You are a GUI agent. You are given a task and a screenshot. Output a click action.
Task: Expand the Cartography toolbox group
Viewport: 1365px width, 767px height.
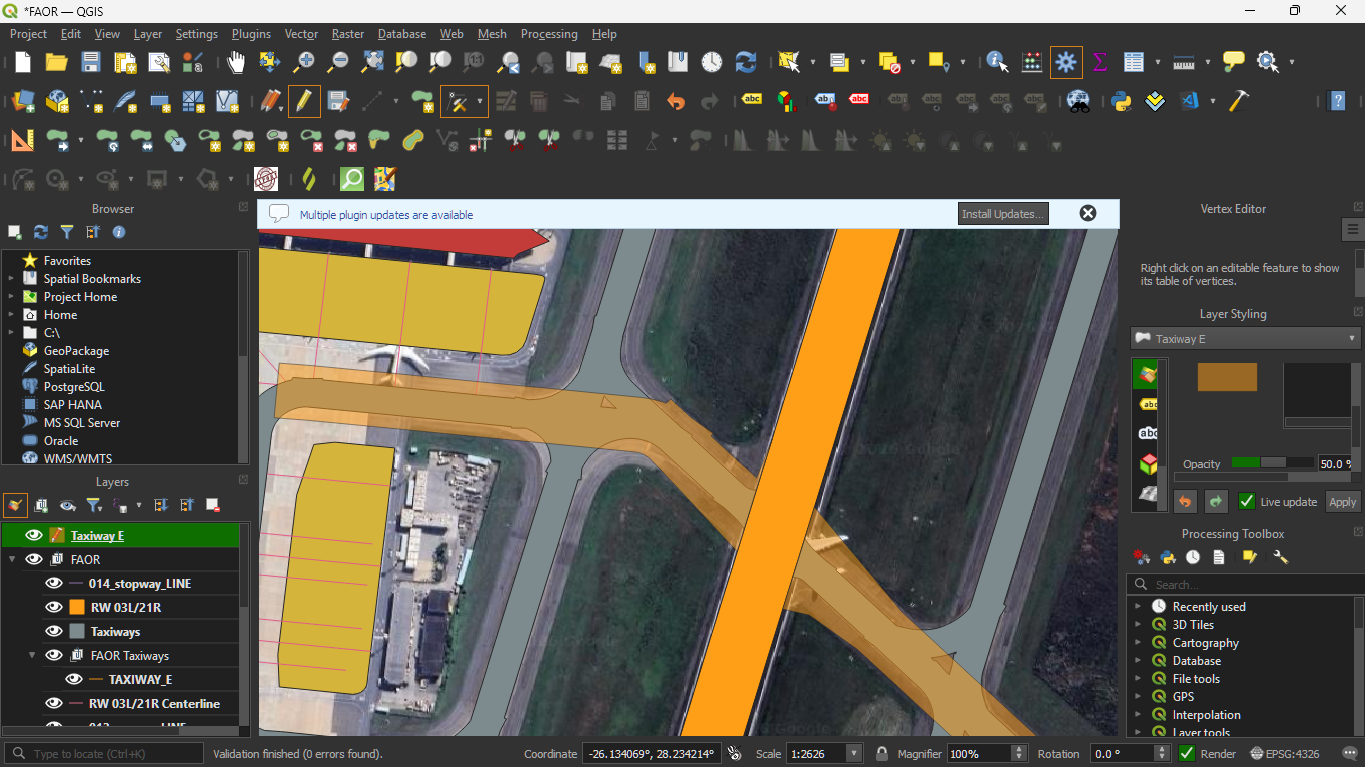point(1138,643)
